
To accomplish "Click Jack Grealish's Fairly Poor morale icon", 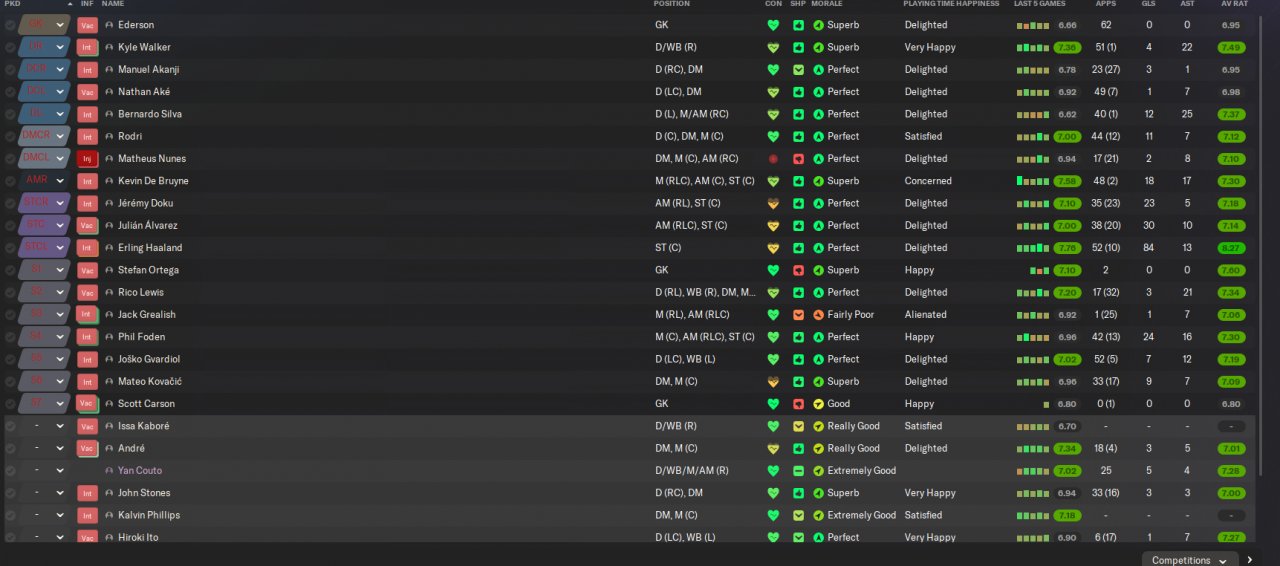I will click(818, 314).
